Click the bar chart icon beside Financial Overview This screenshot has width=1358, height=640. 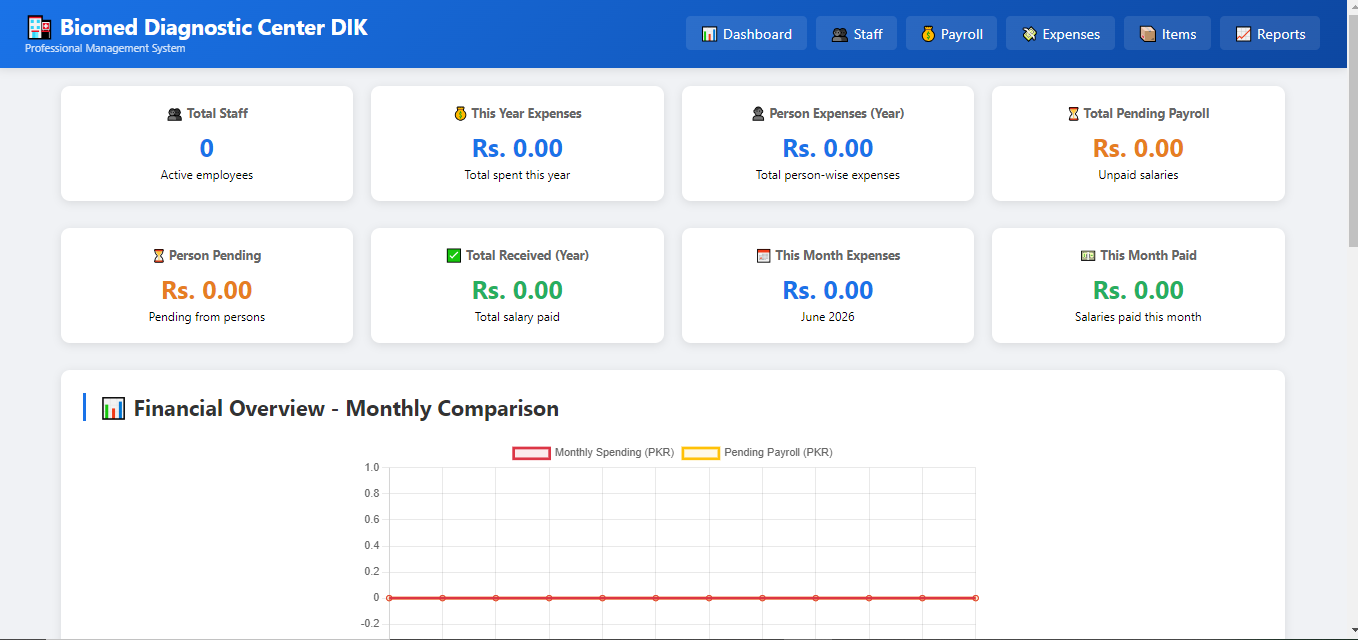tap(113, 409)
